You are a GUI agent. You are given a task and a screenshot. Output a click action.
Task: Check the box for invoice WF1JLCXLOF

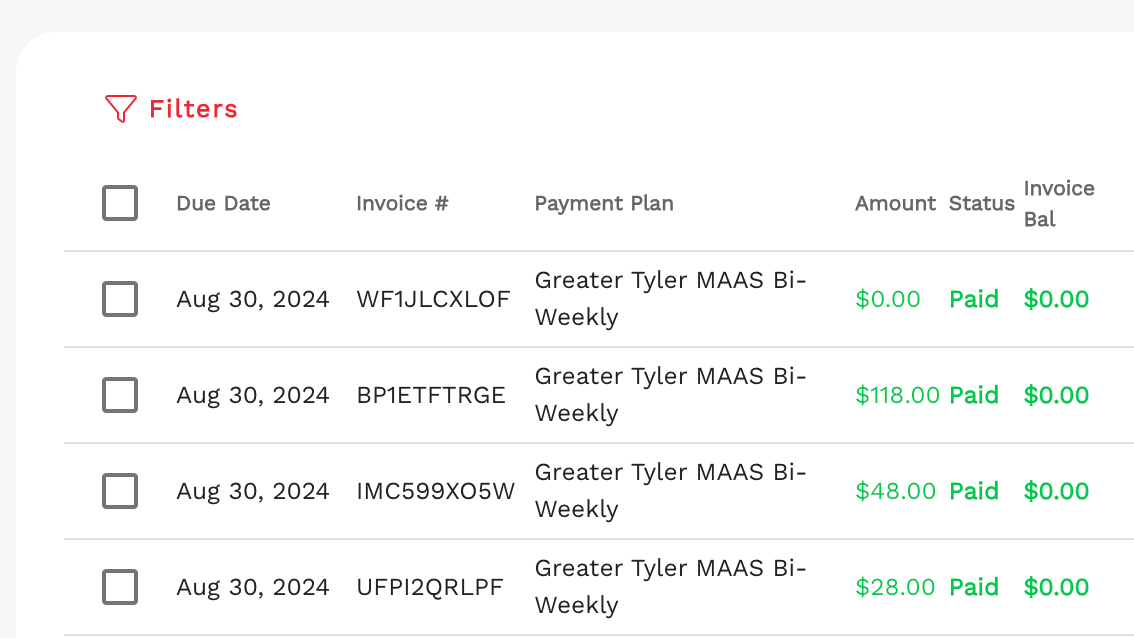(120, 299)
